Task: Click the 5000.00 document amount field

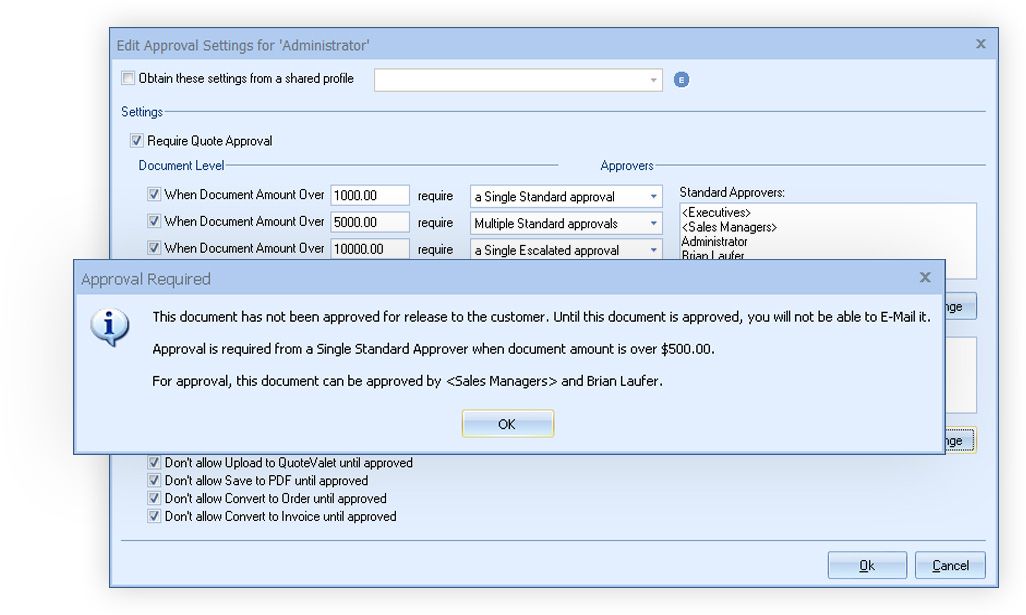Action: pos(369,222)
